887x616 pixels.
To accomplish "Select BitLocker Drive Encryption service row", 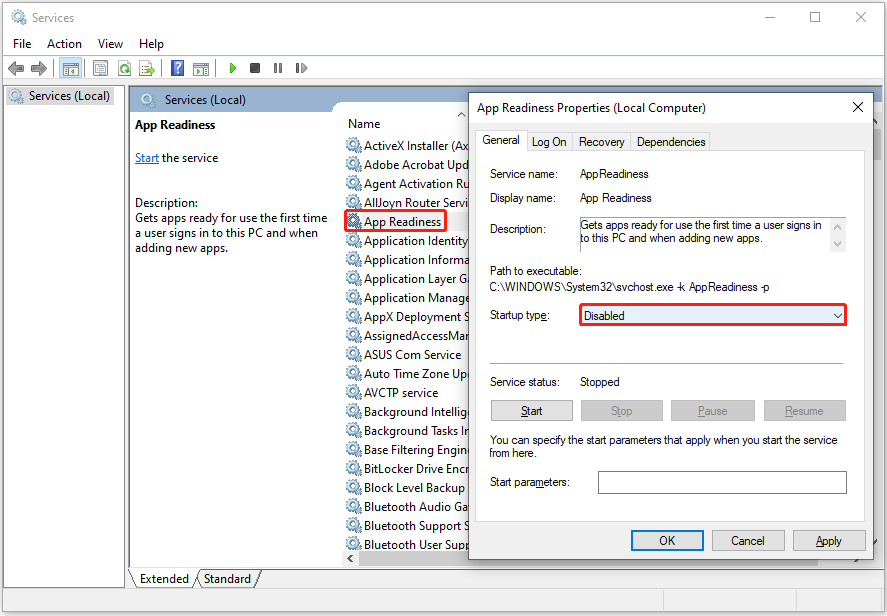I will (407, 468).
